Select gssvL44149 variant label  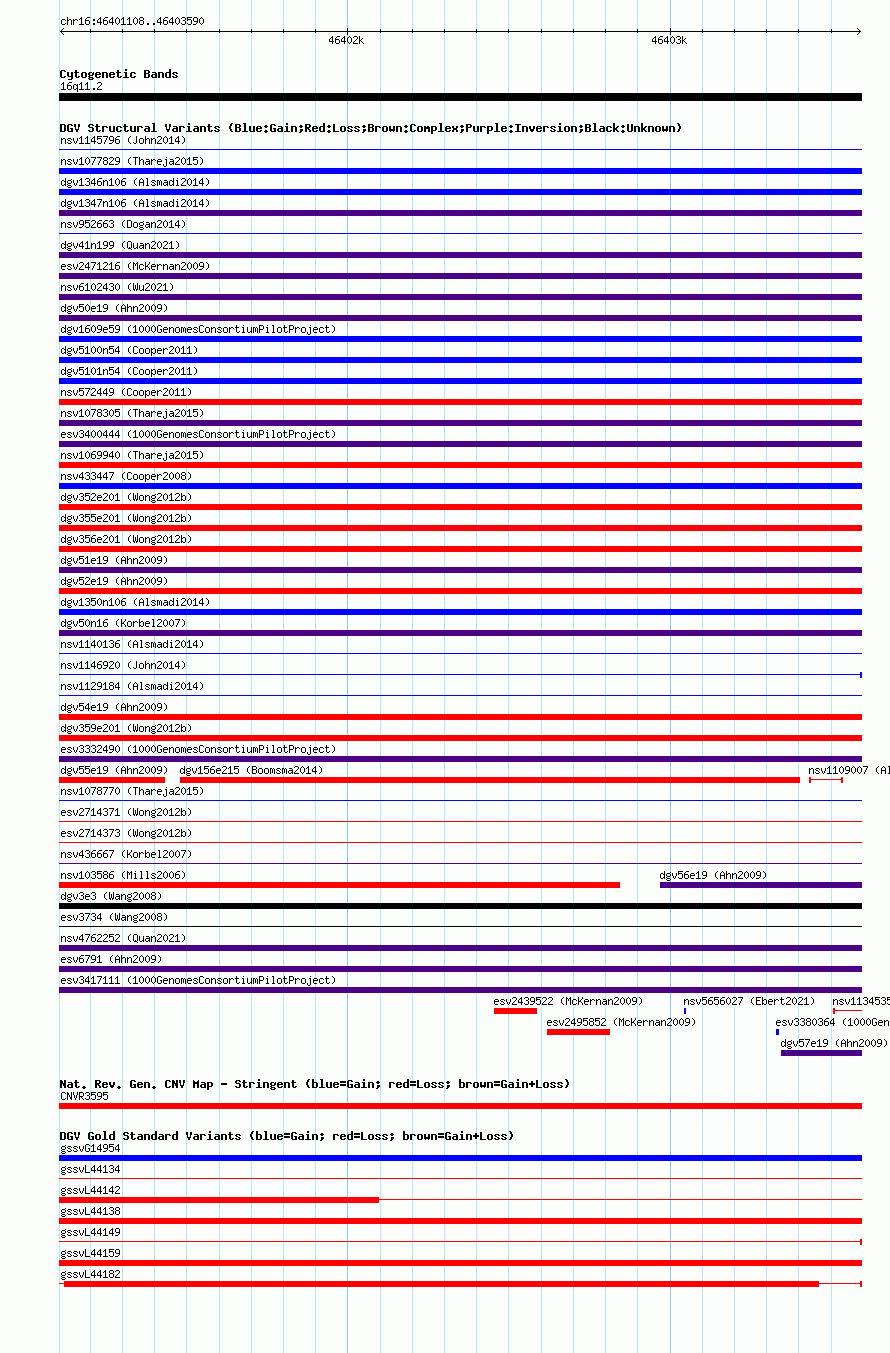[90, 1232]
